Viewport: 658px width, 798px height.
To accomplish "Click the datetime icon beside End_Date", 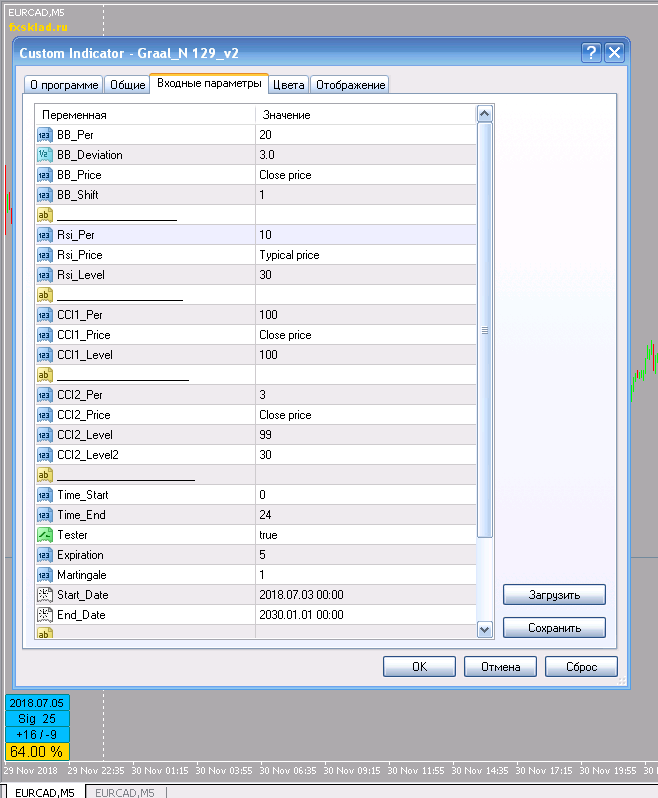I will point(45,615).
